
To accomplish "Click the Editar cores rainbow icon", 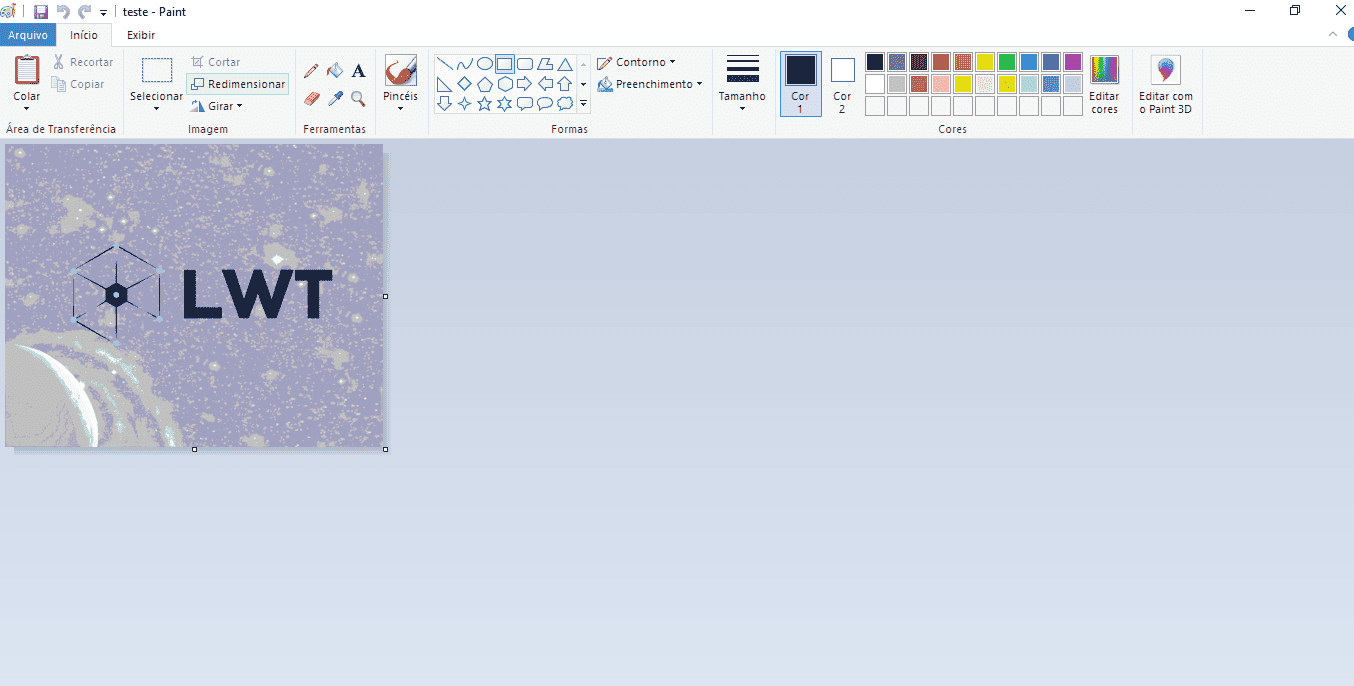I will [1104, 71].
